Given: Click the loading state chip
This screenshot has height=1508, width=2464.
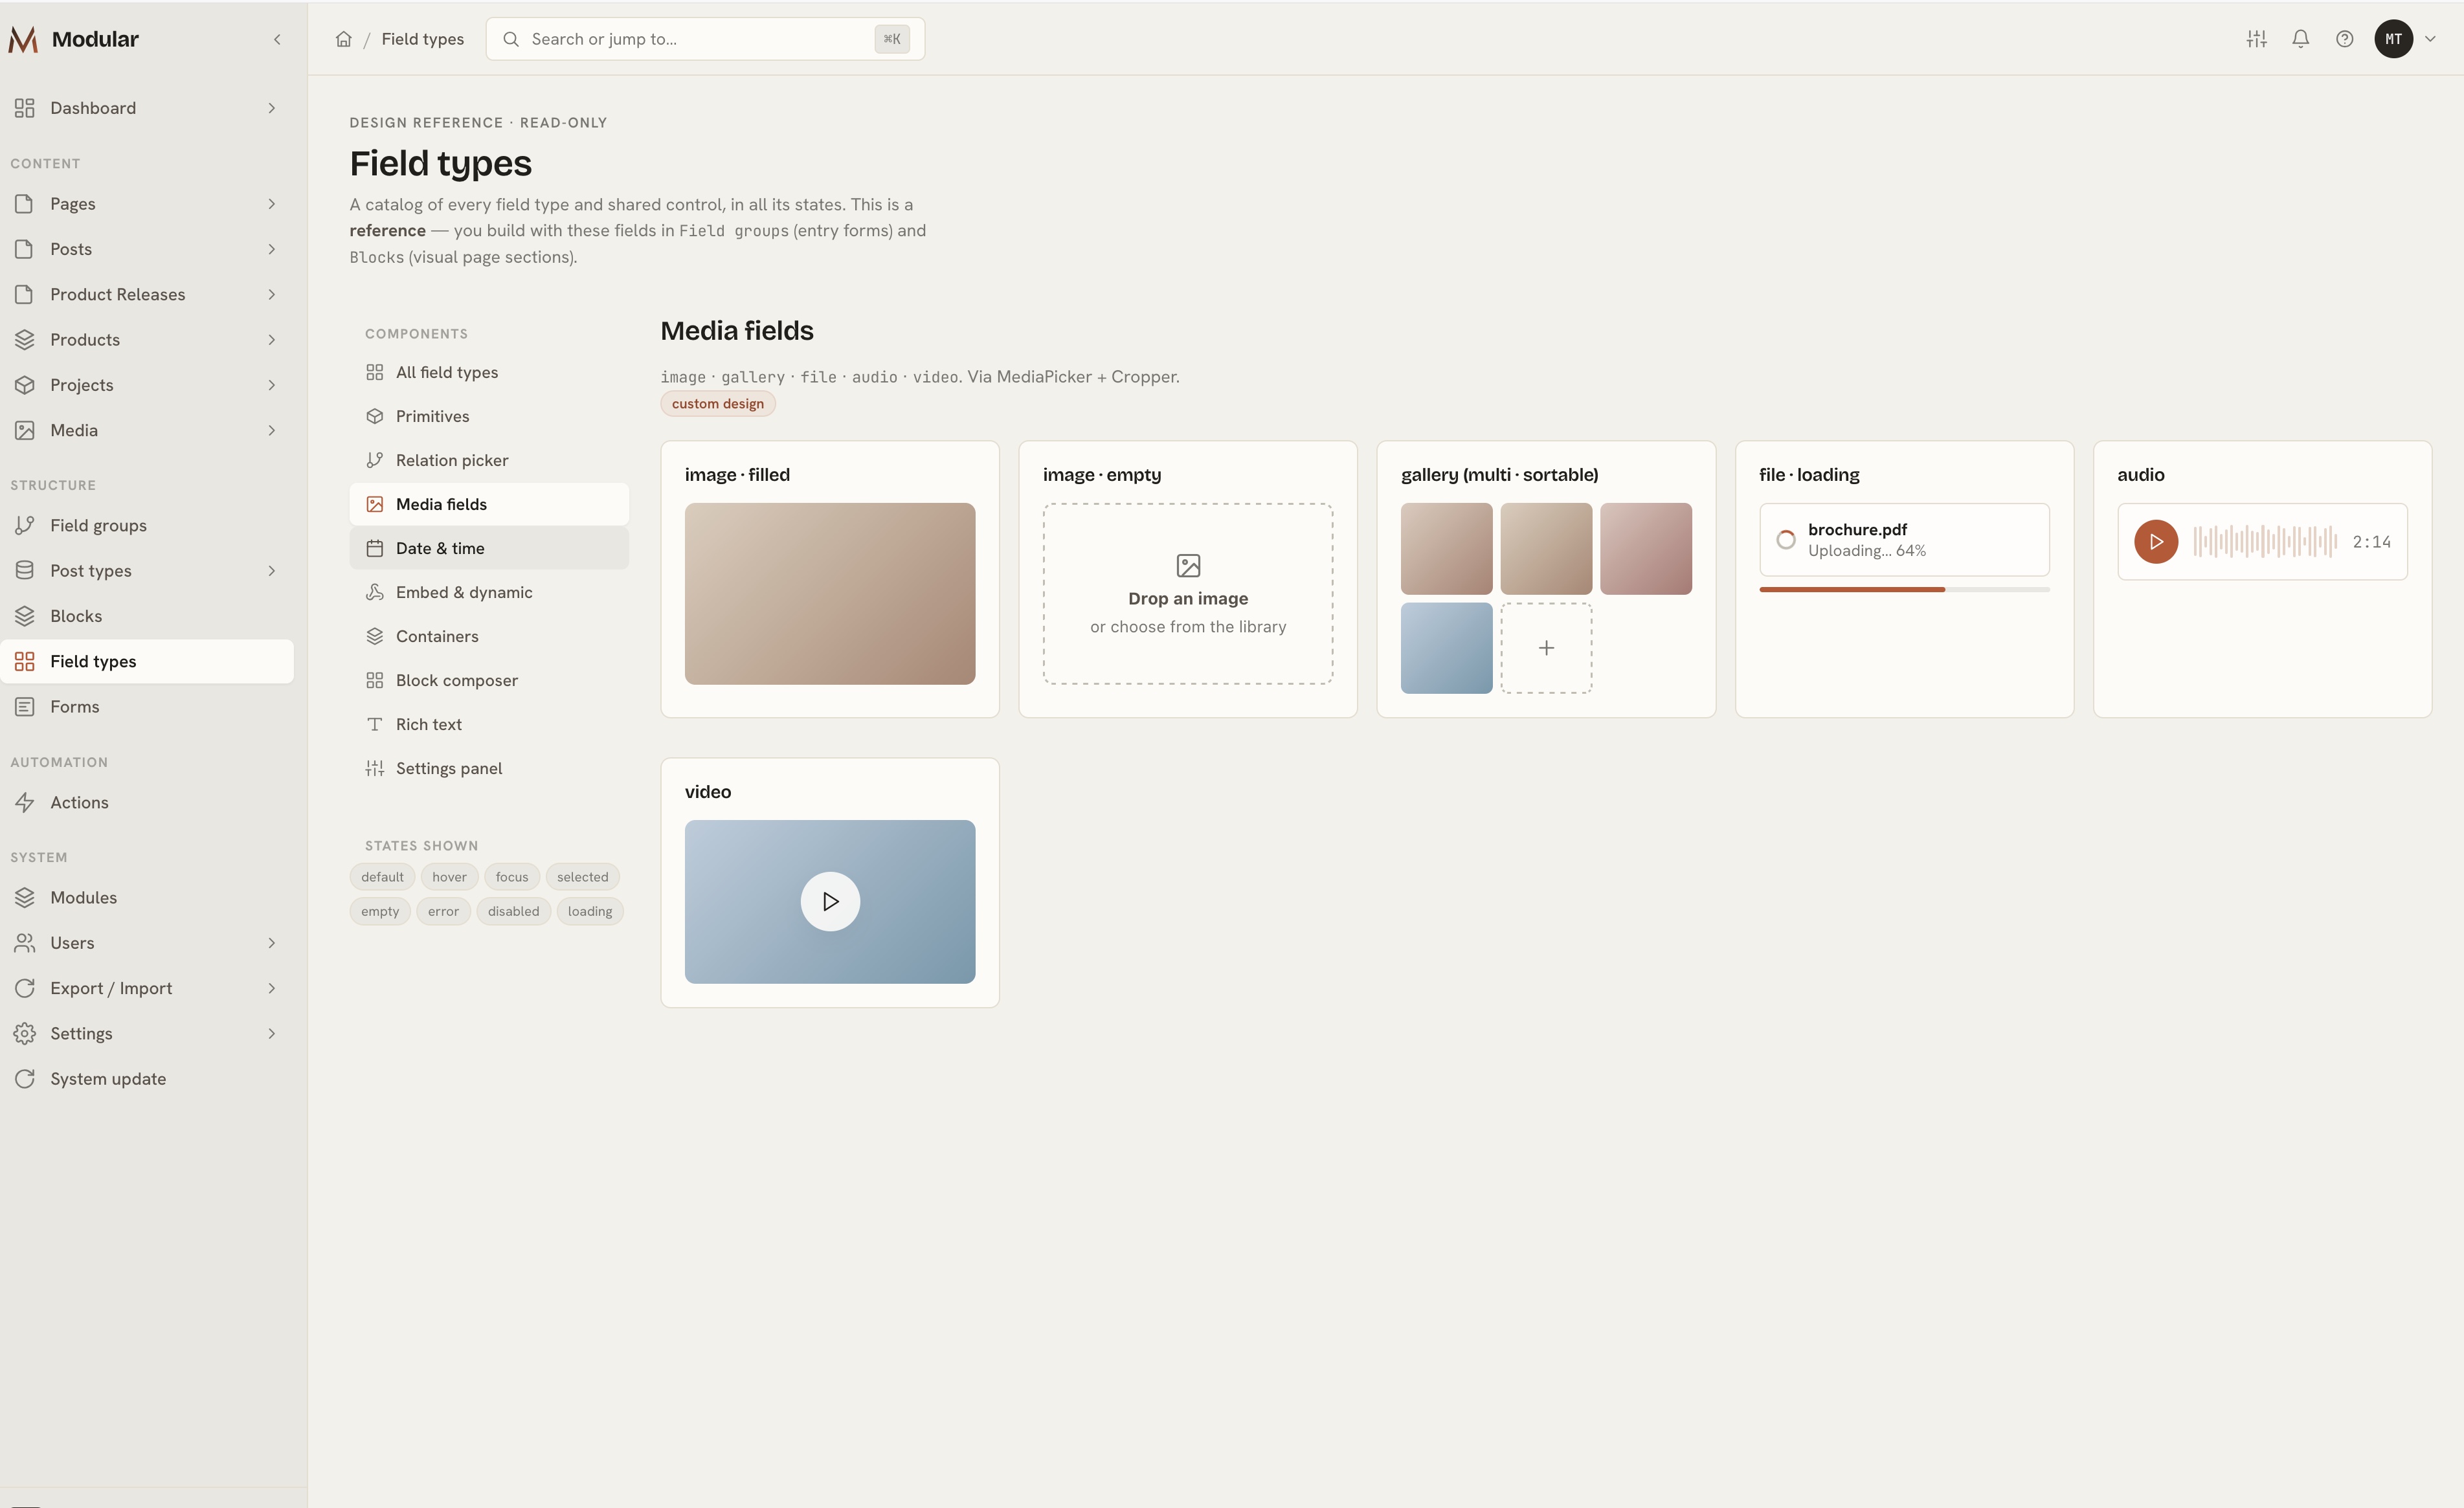Looking at the screenshot, I should pyautogui.click(x=590, y=911).
